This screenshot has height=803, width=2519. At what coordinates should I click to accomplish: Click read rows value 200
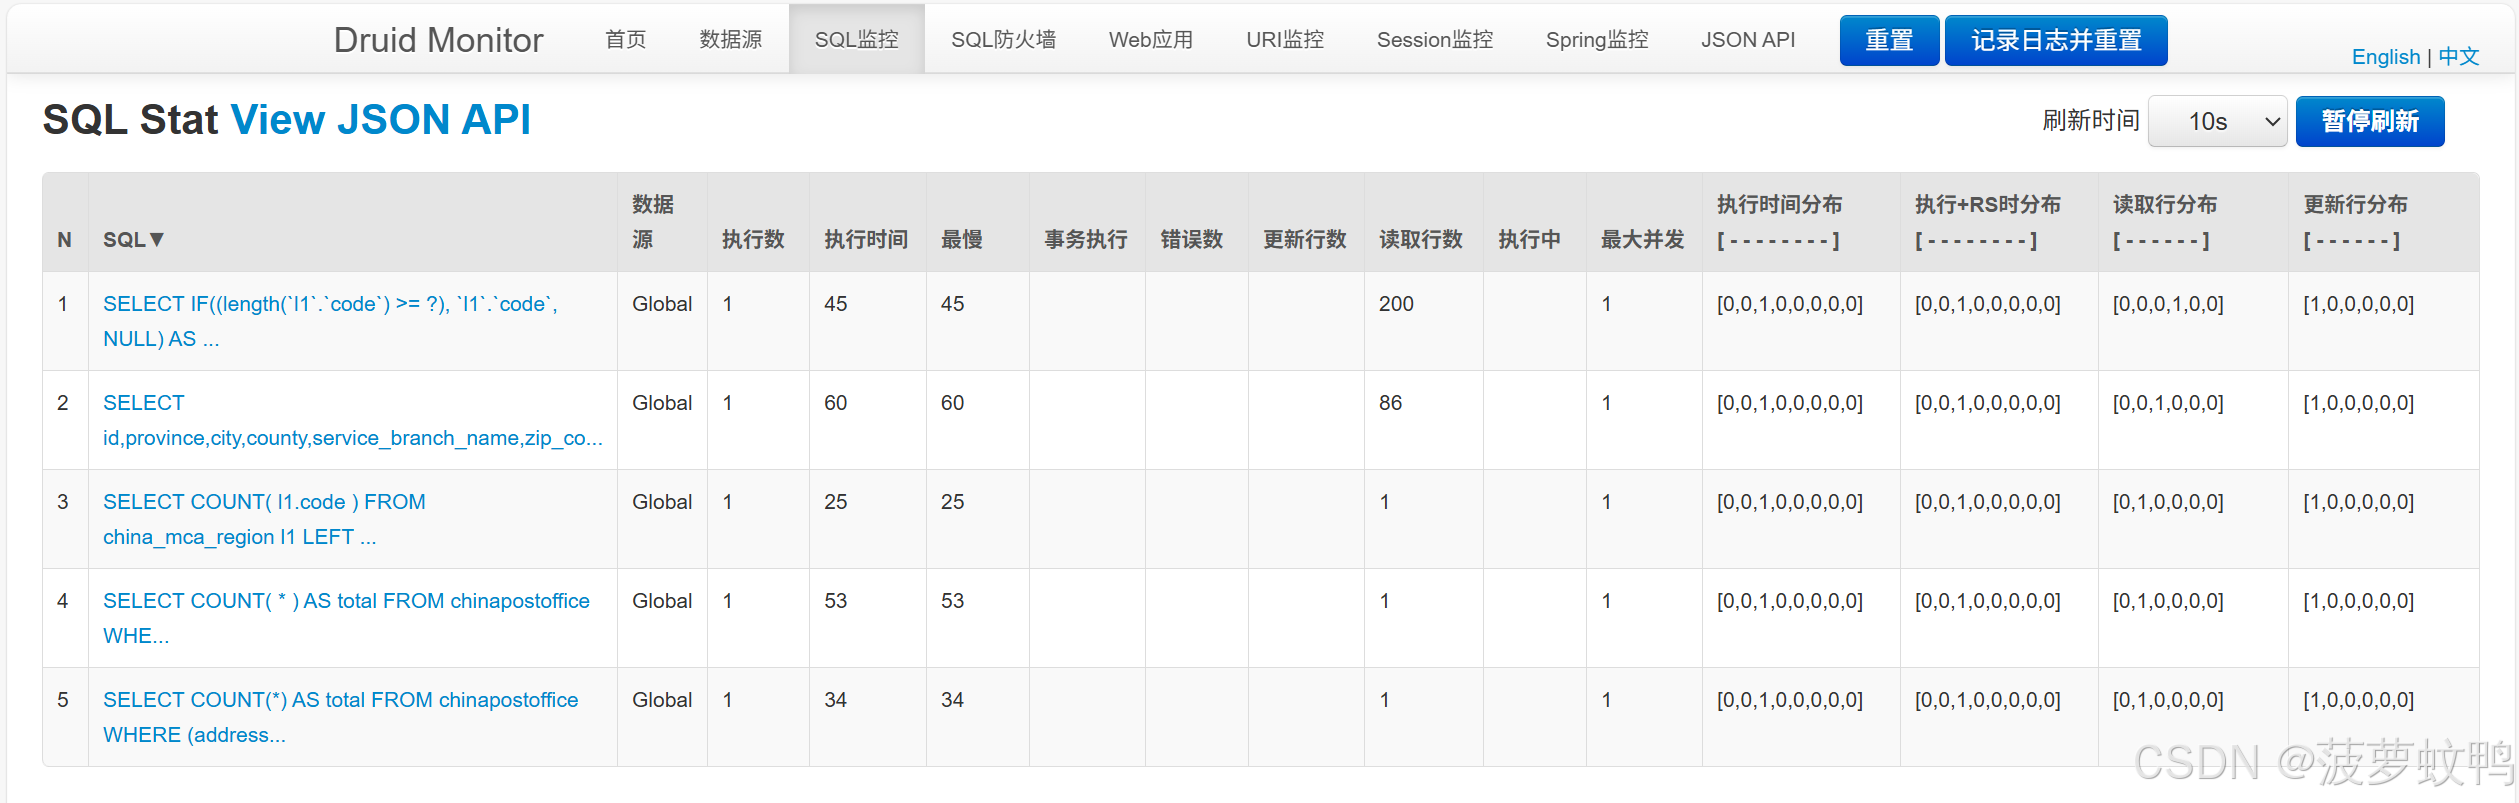tap(1396, 304)
